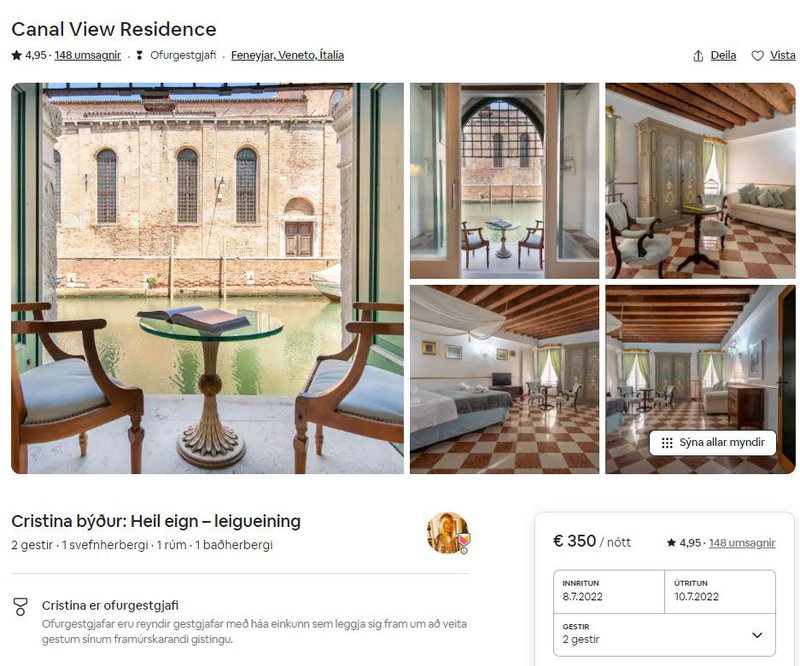
Task: Click the star rating icon at top
Action: tap(16, 55)
